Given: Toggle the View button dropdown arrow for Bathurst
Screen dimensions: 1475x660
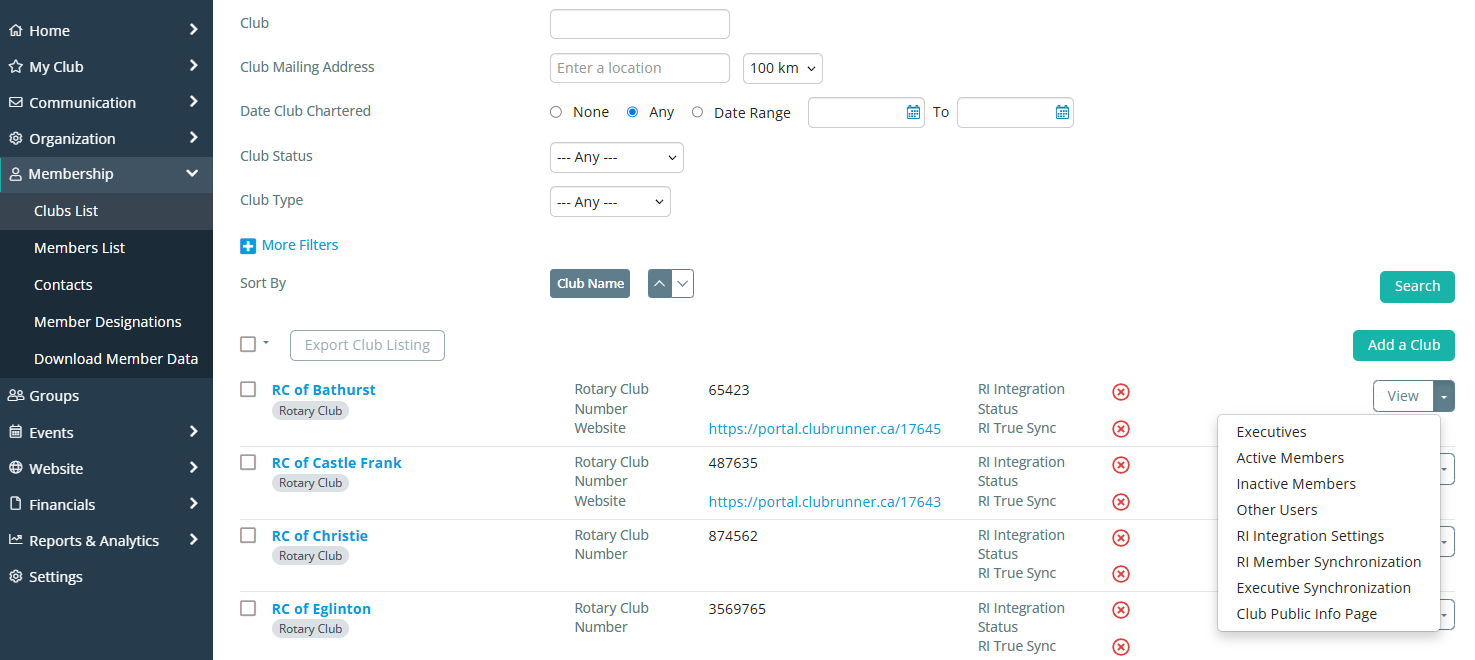Looking at the screenshot, I should (x=1444, y=396).
